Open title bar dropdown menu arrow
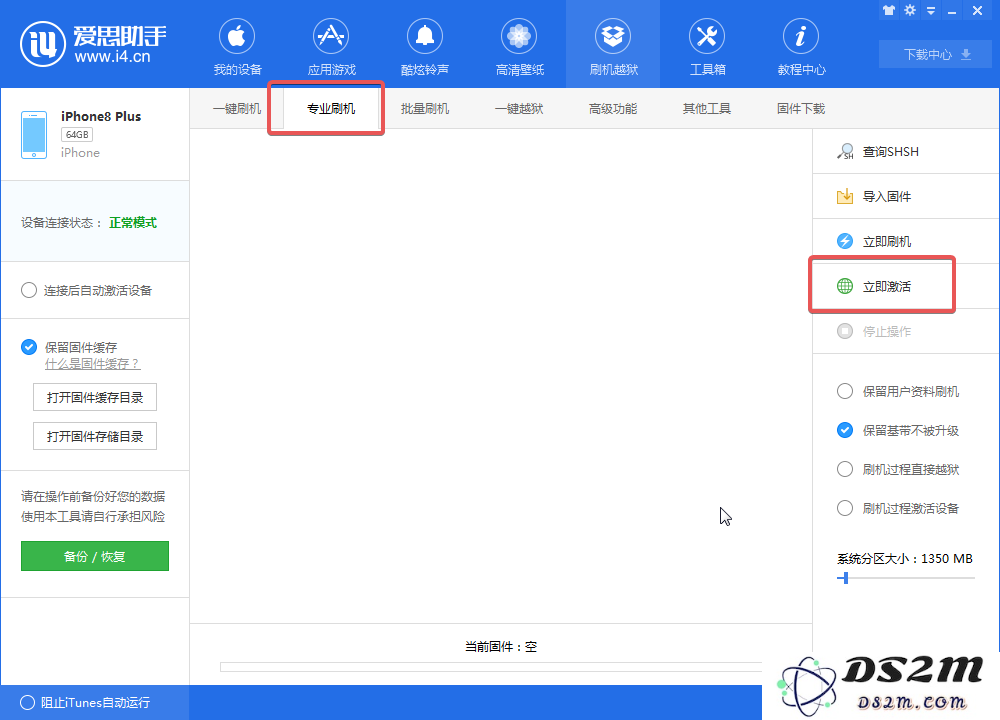Image resolution: width=1000 pixels, height=720 pixels. point(931,11)
